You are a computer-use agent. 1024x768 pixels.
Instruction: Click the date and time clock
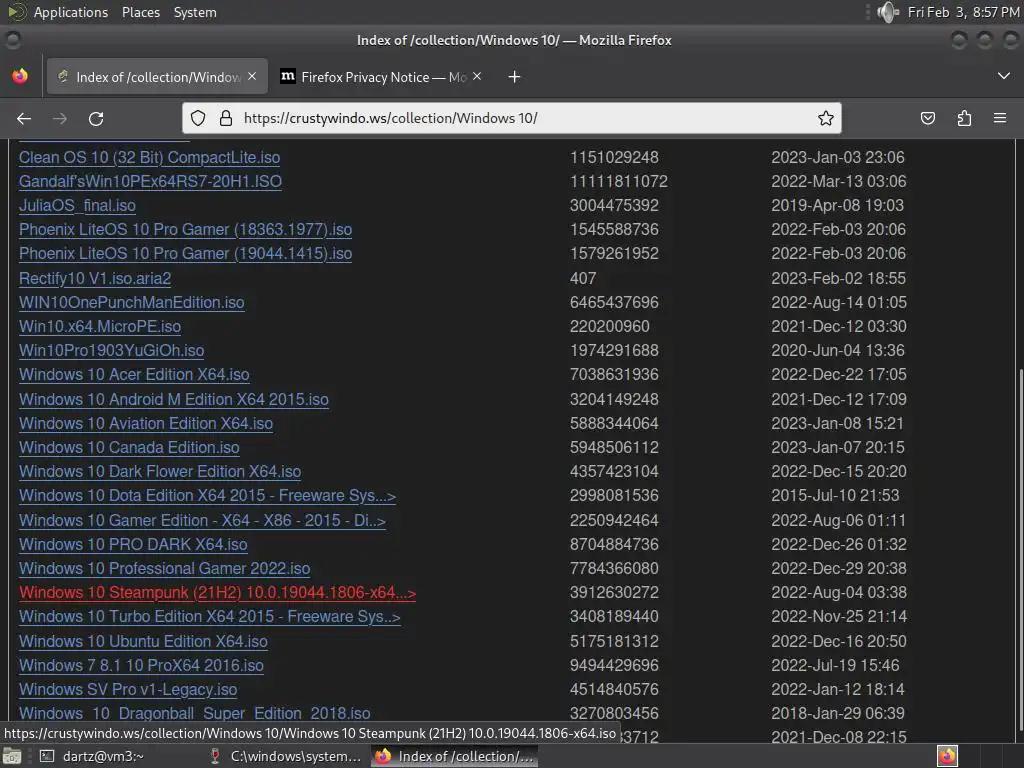tap(963, 12)
